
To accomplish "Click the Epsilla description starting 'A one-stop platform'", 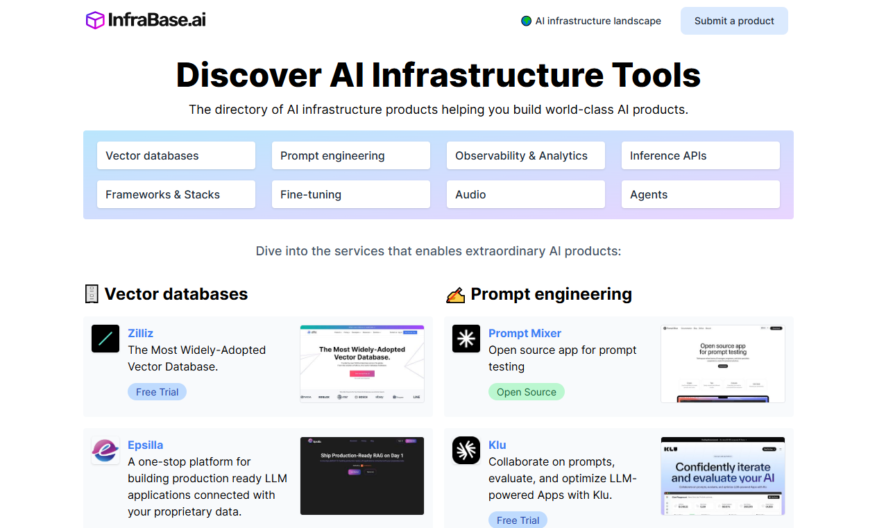I will [x=208, y=487].
